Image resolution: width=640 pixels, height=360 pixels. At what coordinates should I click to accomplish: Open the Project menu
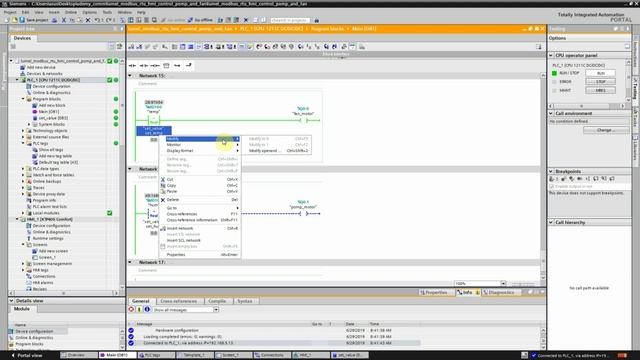[10, 13]
